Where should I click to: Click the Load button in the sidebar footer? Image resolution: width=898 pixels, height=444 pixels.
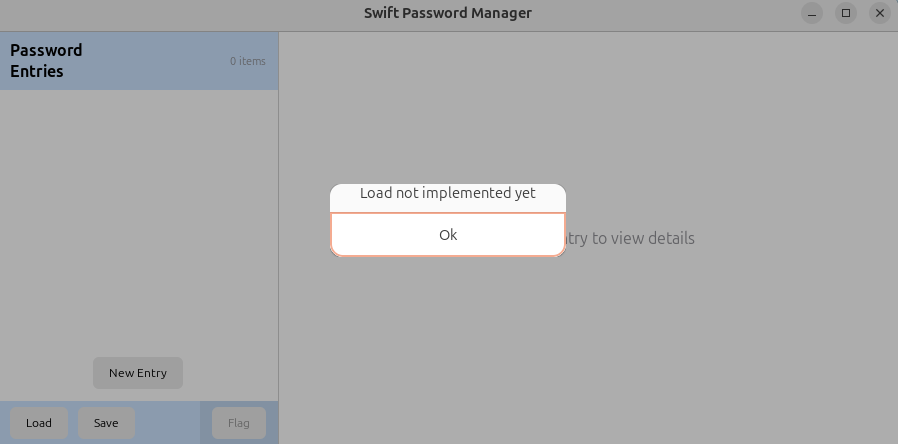[x=39, y=423]
